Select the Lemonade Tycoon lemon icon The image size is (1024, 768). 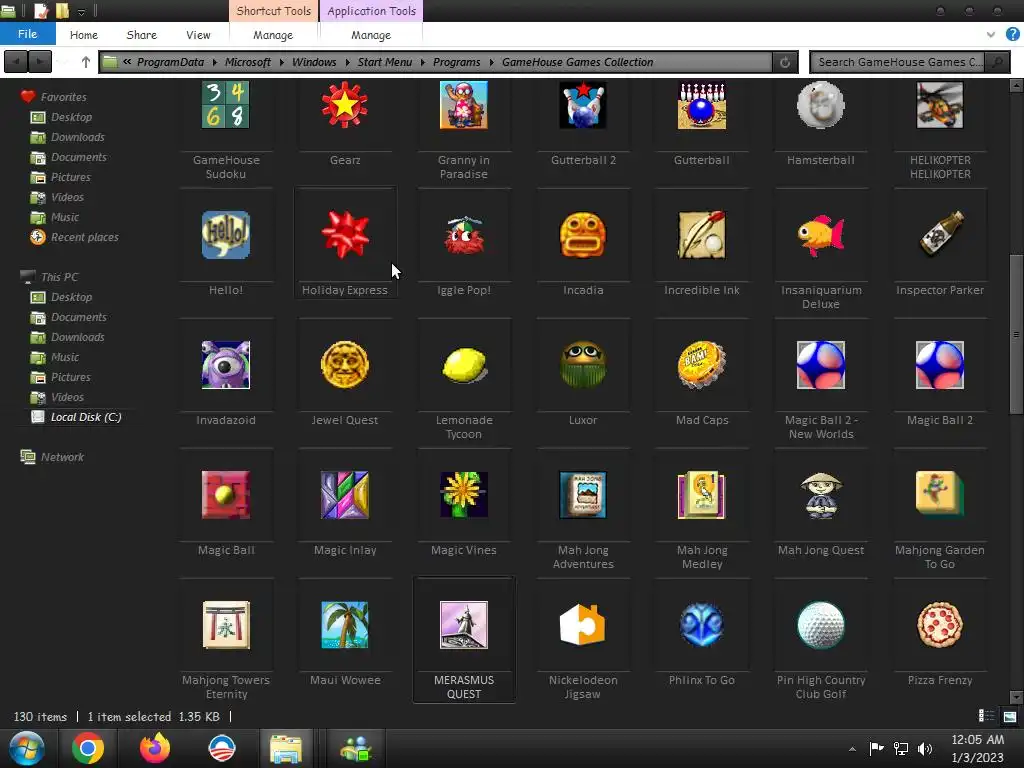click(x=464, y=365)
